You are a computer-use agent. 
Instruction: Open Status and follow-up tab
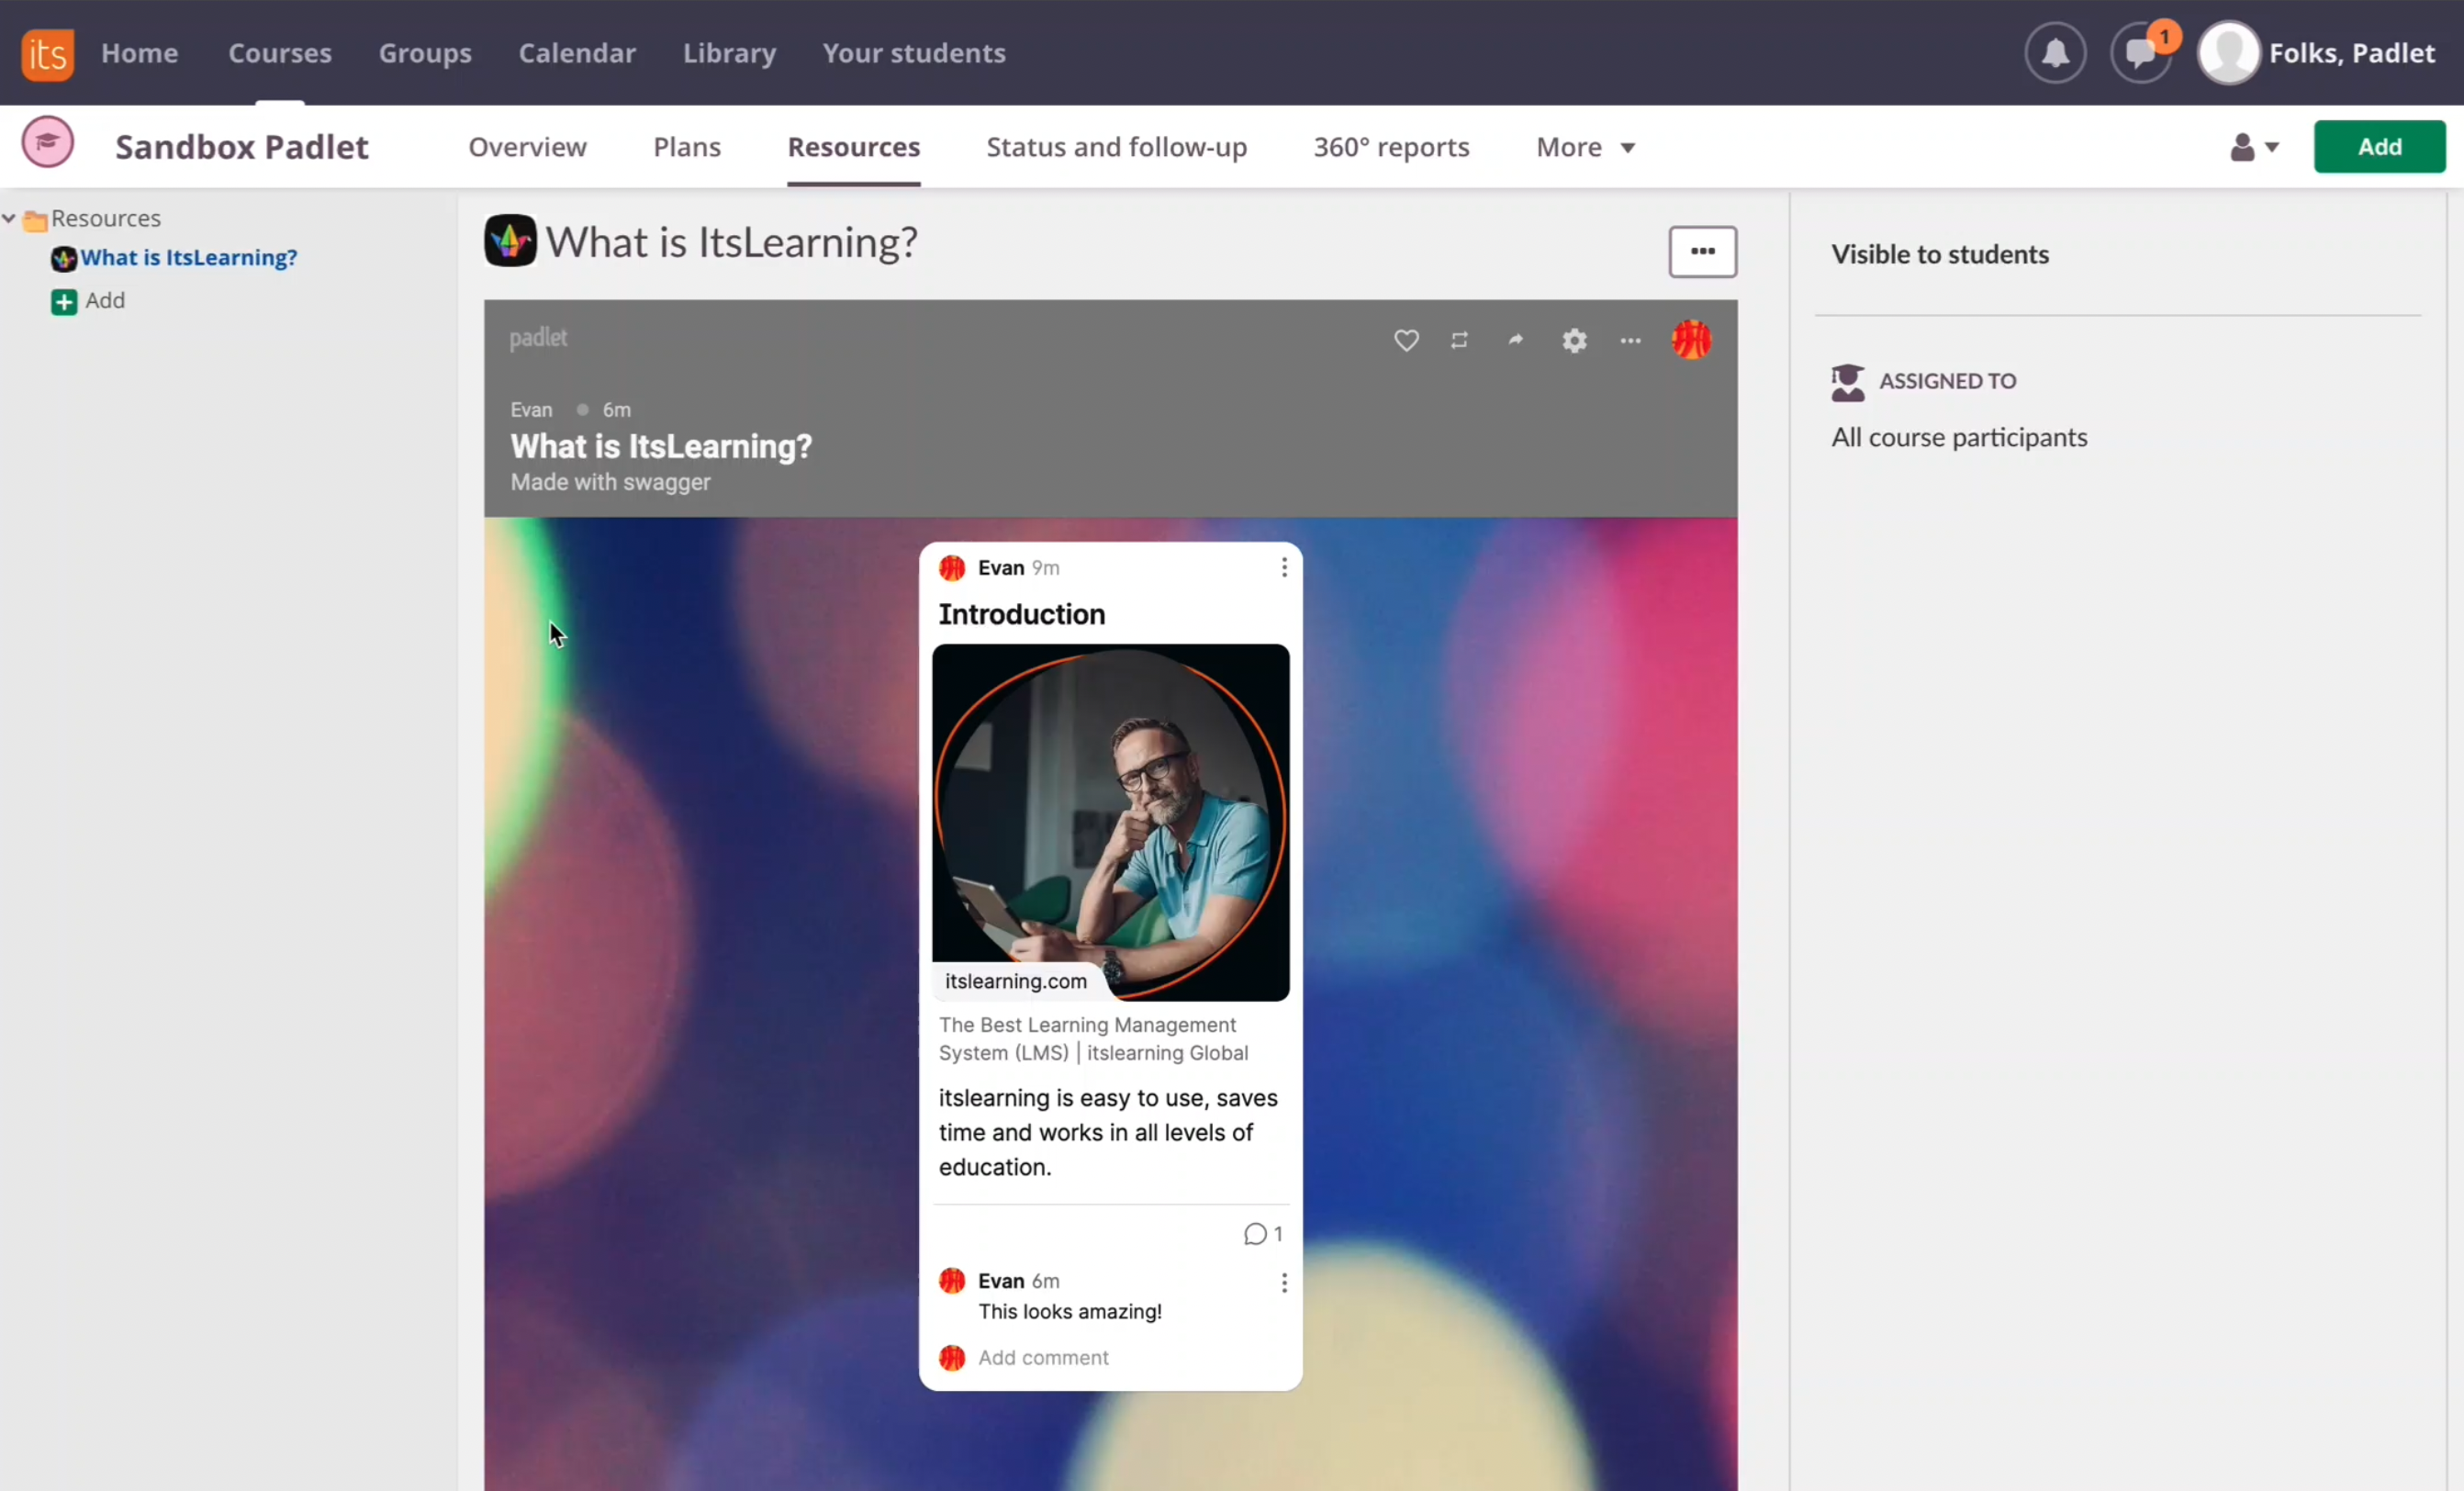tap(1116, 147)
